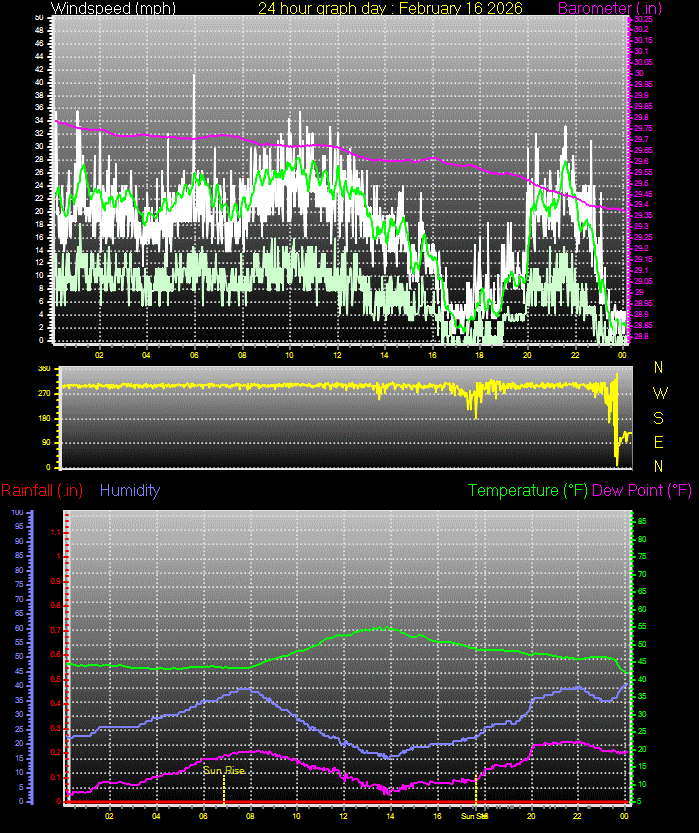
Task: Click the 'E' wind direction label
Action: (x=659, y=442)
